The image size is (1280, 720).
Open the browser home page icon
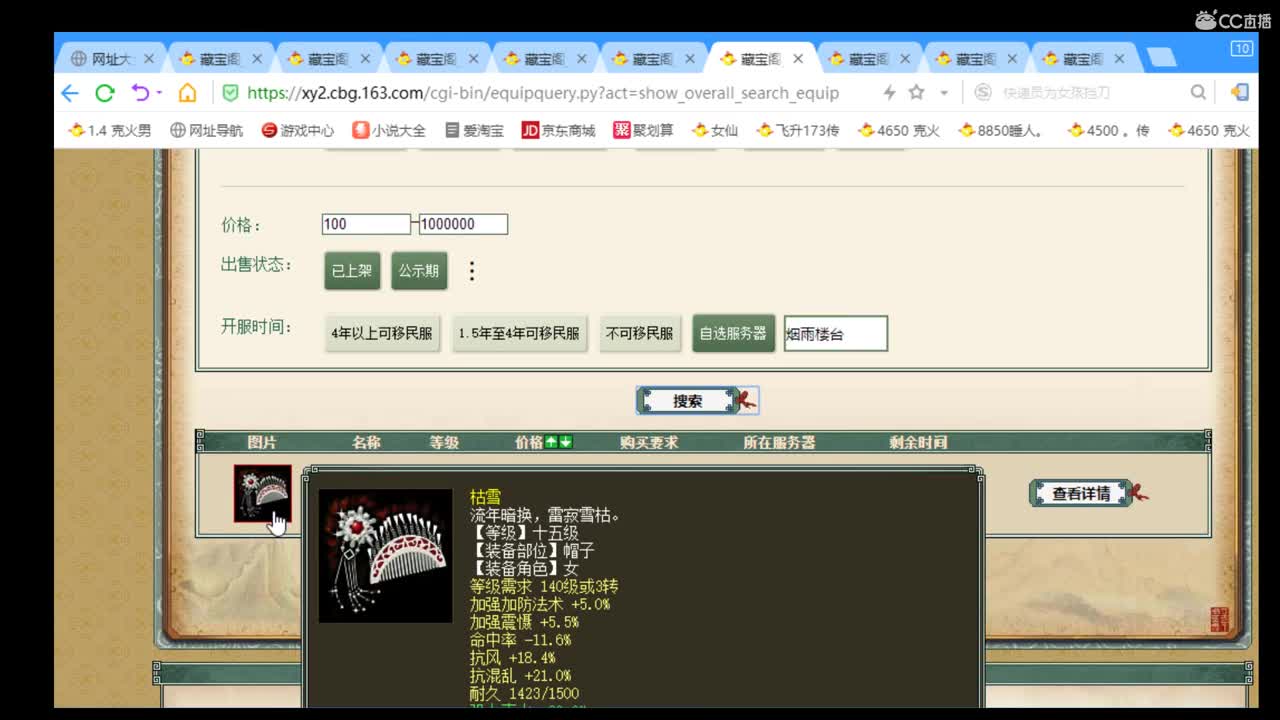point(187,93)
